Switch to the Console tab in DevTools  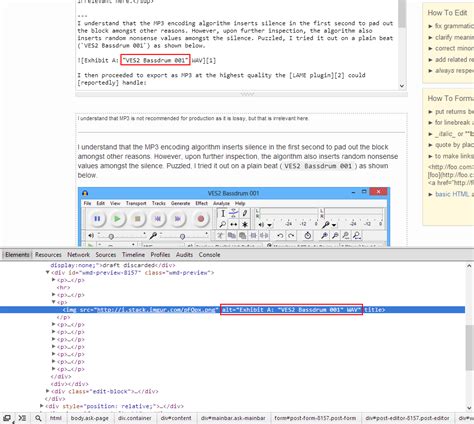coord(209,255)
